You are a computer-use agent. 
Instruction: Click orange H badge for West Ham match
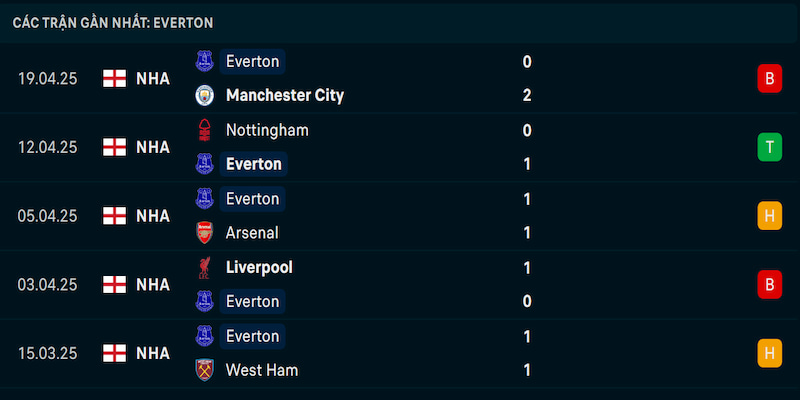pyautogui.click(x=769, y=353)
